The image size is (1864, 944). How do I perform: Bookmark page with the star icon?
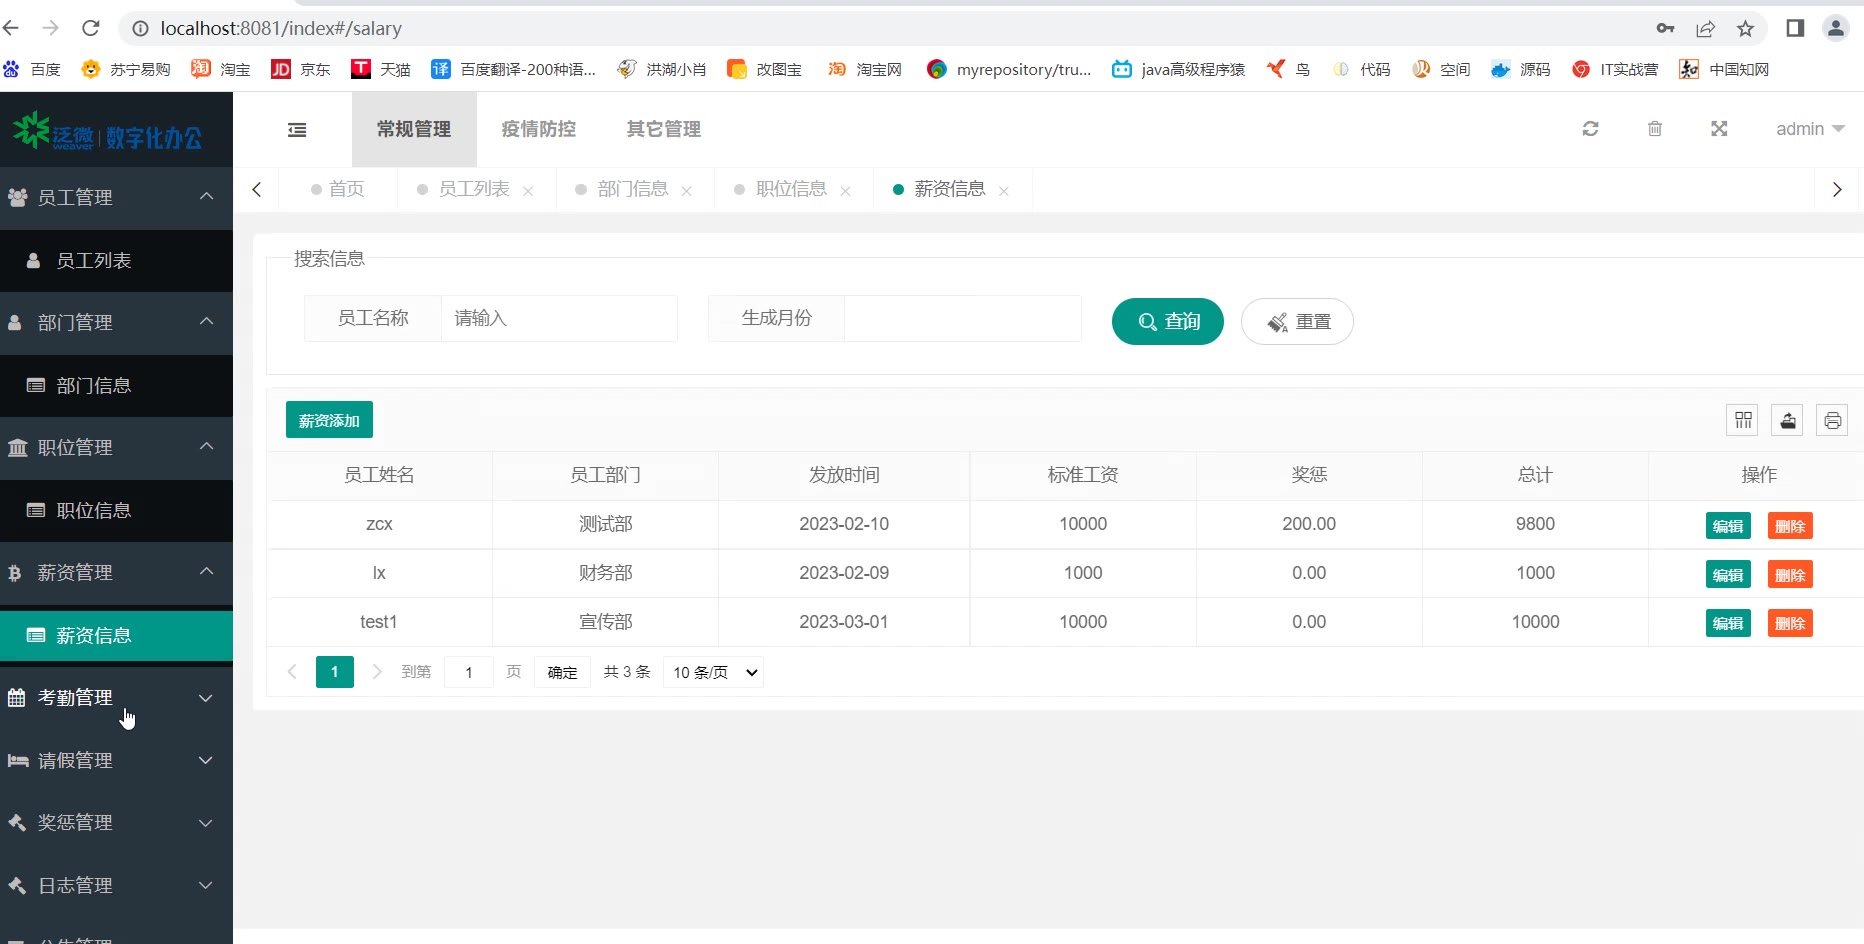tap(1745, 29)
